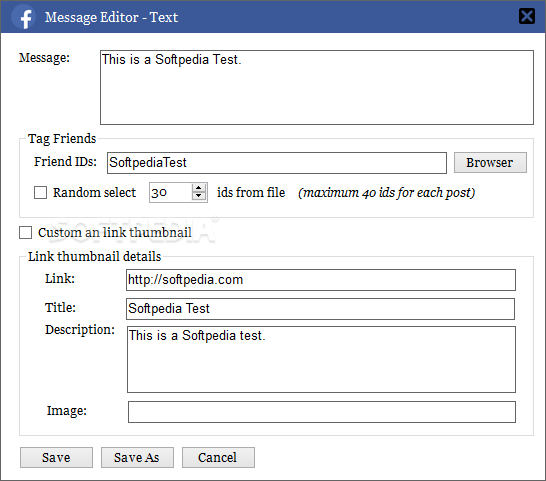Select the Title field containing Softpedia Test
Screen dimensions: 546x481
[320, 309]
